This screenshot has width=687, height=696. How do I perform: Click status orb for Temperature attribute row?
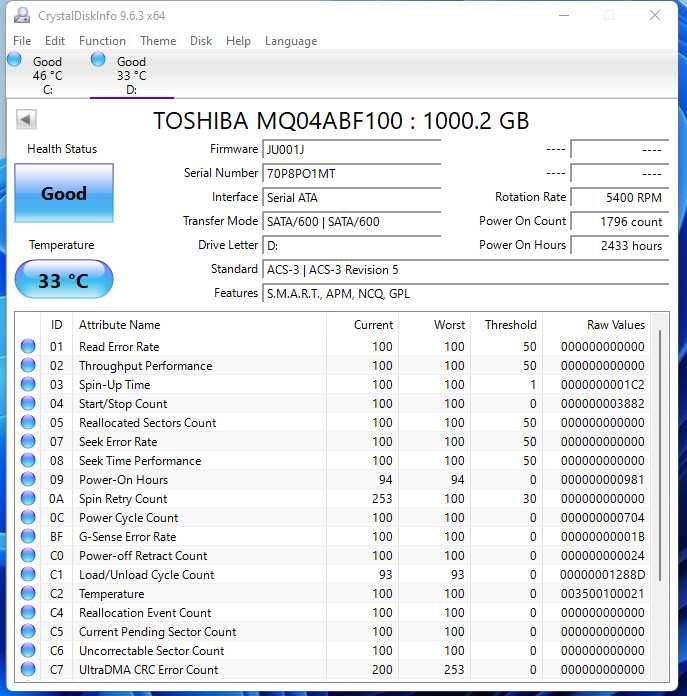coord(28,593)
